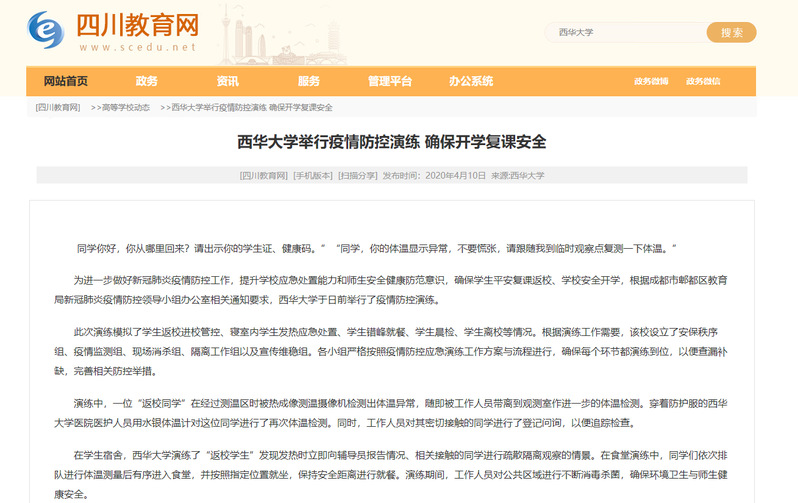The height and width of the screenshot is (503, 798).
Task: Click the 政务微信 link in the nav bar
Action: point(703,81)
